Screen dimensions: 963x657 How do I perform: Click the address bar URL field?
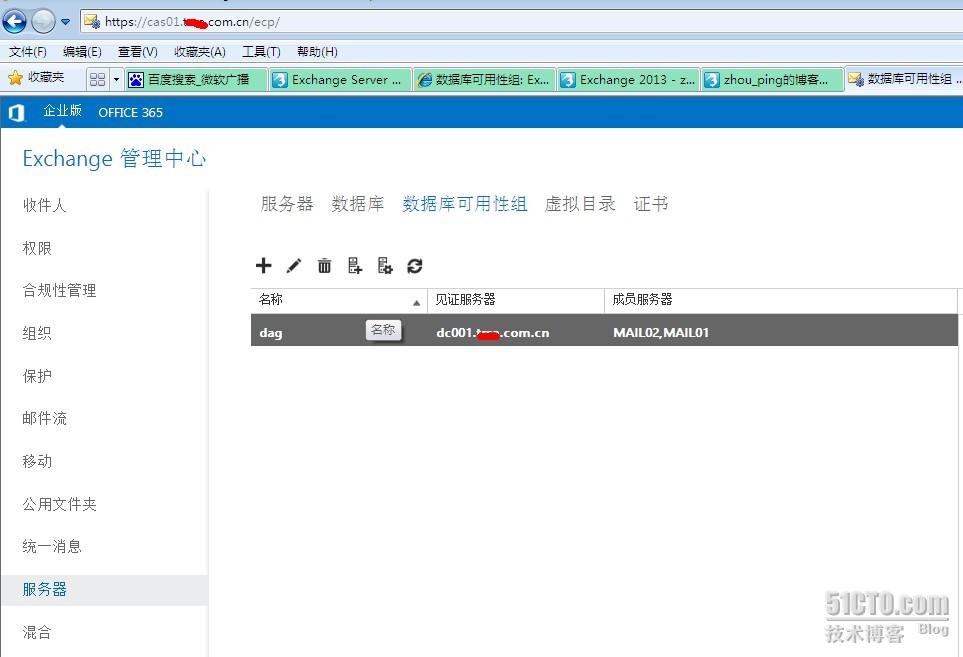point(522,22)
